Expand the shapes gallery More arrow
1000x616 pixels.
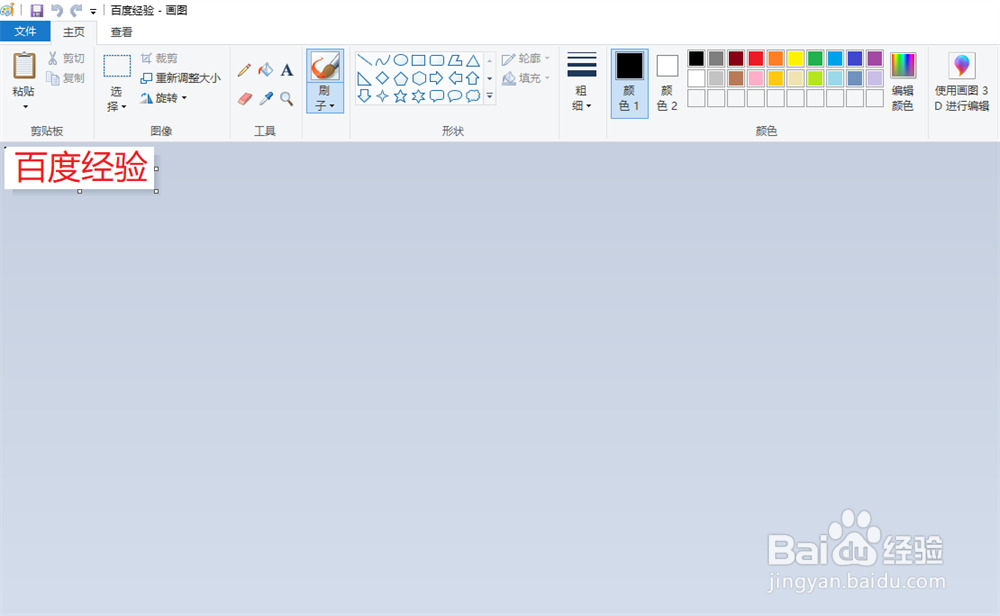490,96
